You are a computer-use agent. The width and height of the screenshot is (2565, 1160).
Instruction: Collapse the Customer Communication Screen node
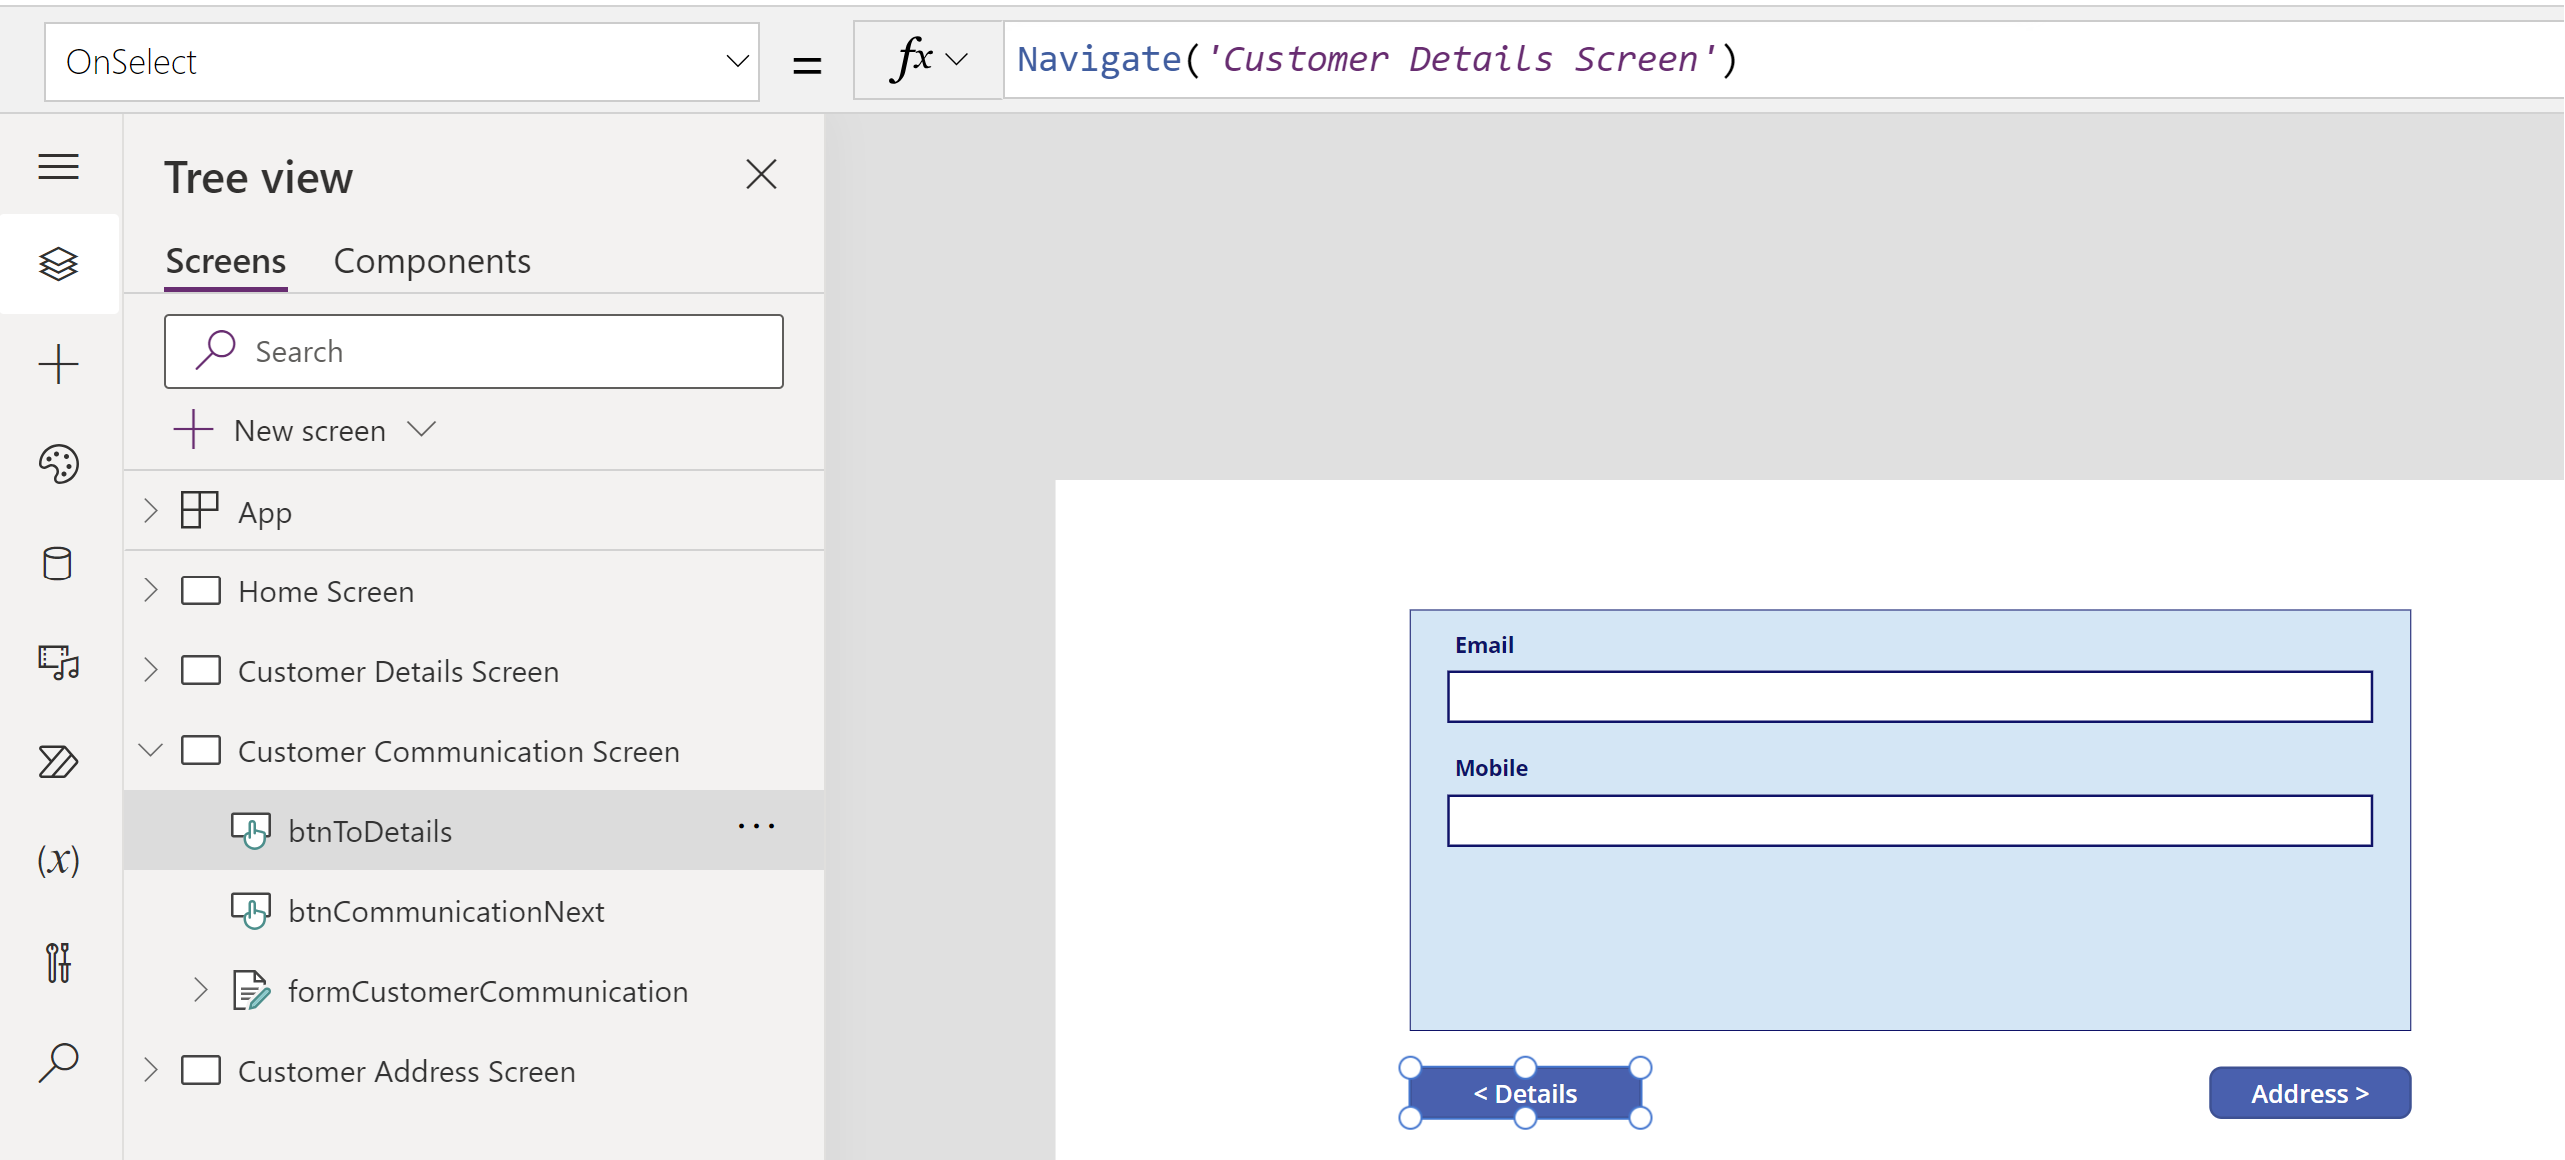(x=151, y=750)
